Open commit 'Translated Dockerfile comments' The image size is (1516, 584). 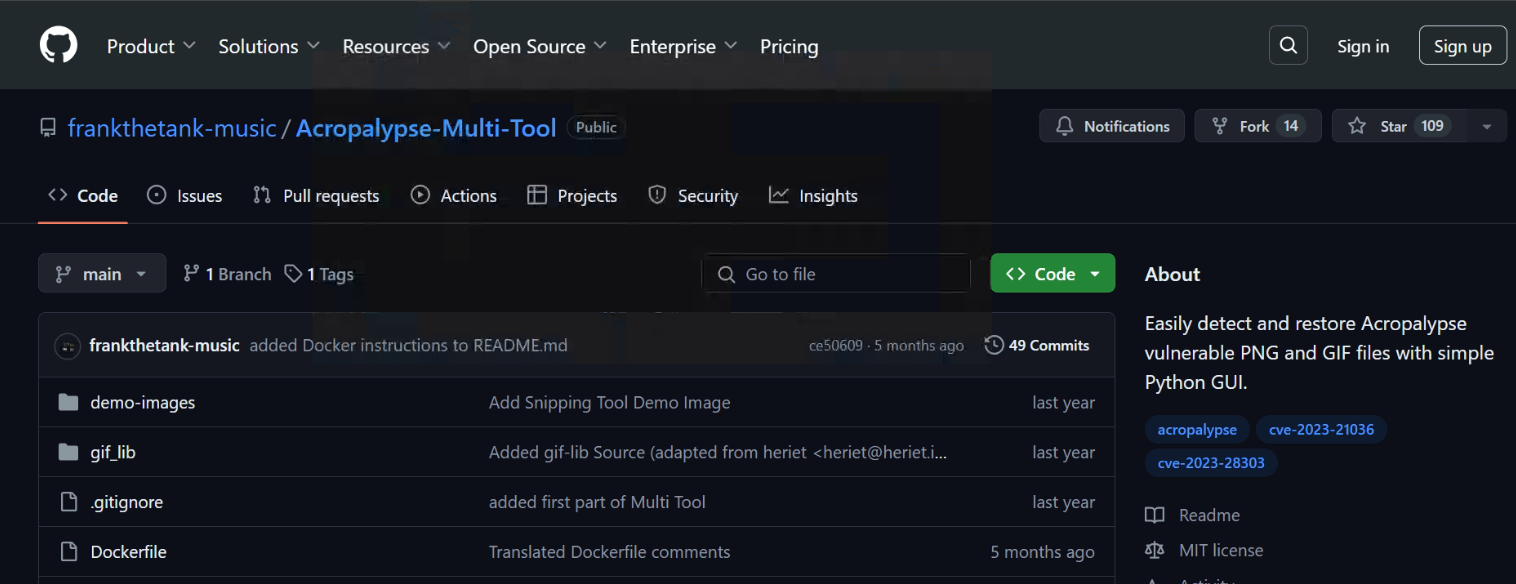click(x=610, y=552)
